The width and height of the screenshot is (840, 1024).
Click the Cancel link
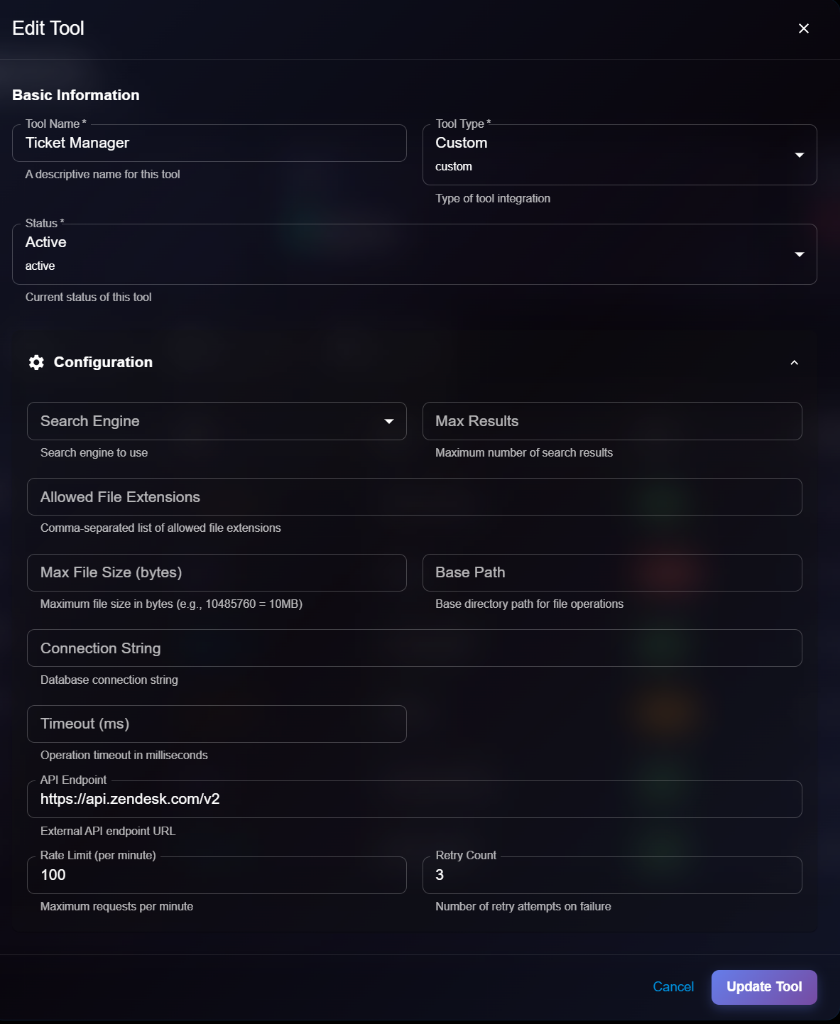click(673, 987)
